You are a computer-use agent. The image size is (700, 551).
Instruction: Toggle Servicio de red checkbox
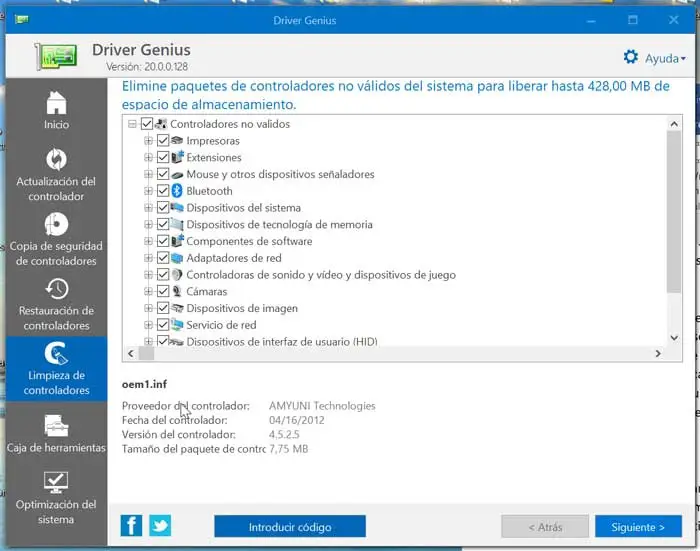[163, 325]
